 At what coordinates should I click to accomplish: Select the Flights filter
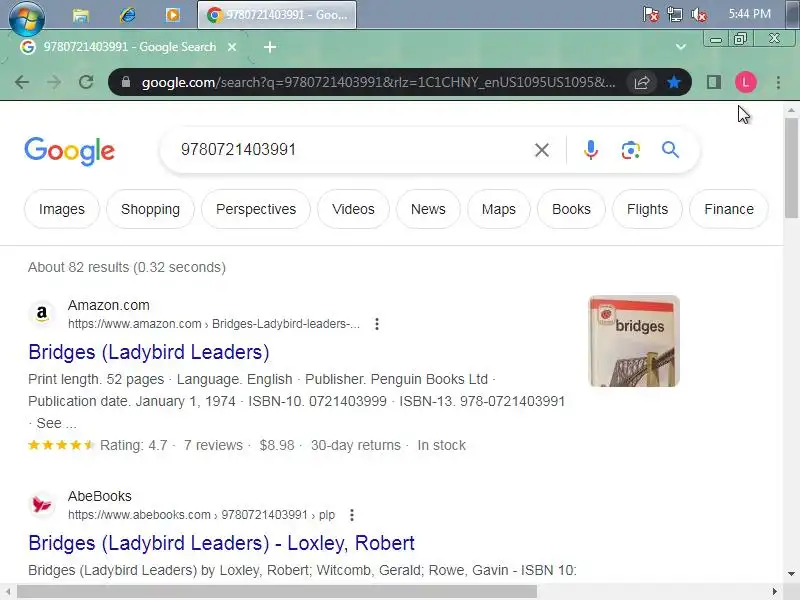647,209
